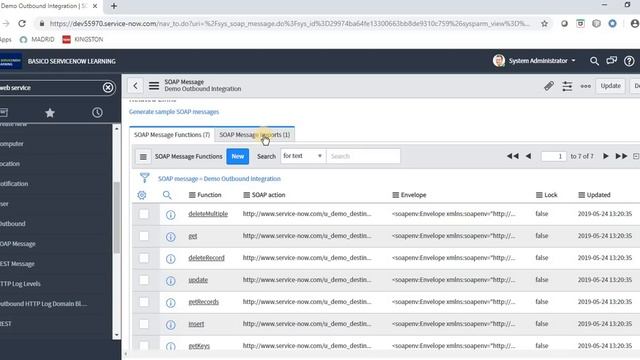Image resolution: width=640 pixels, height=360 pixels.
Task: Select the update row checkbox
Action: coord(144,280)
